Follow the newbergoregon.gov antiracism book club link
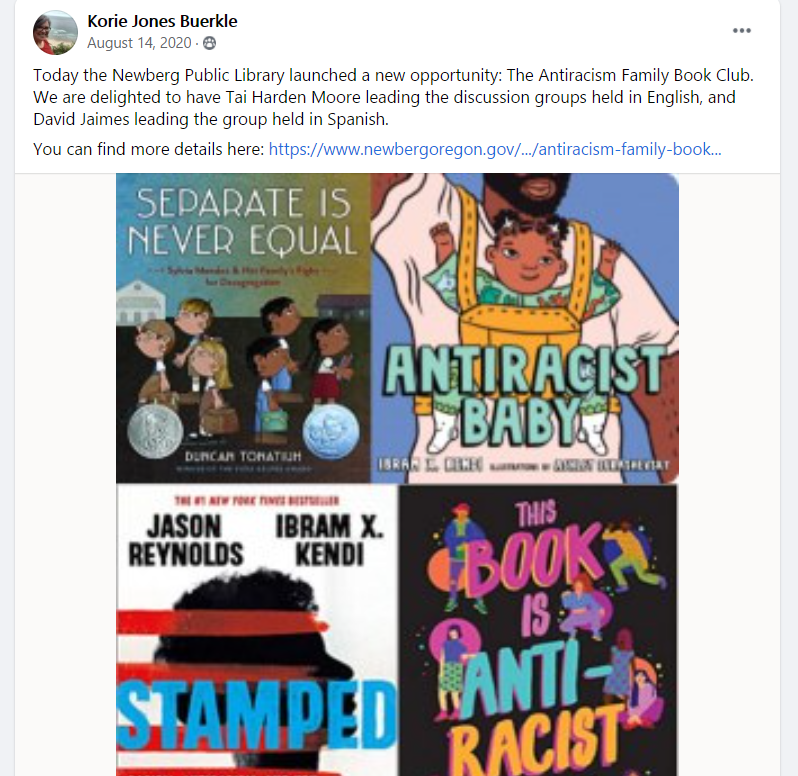 coord(495,149)
